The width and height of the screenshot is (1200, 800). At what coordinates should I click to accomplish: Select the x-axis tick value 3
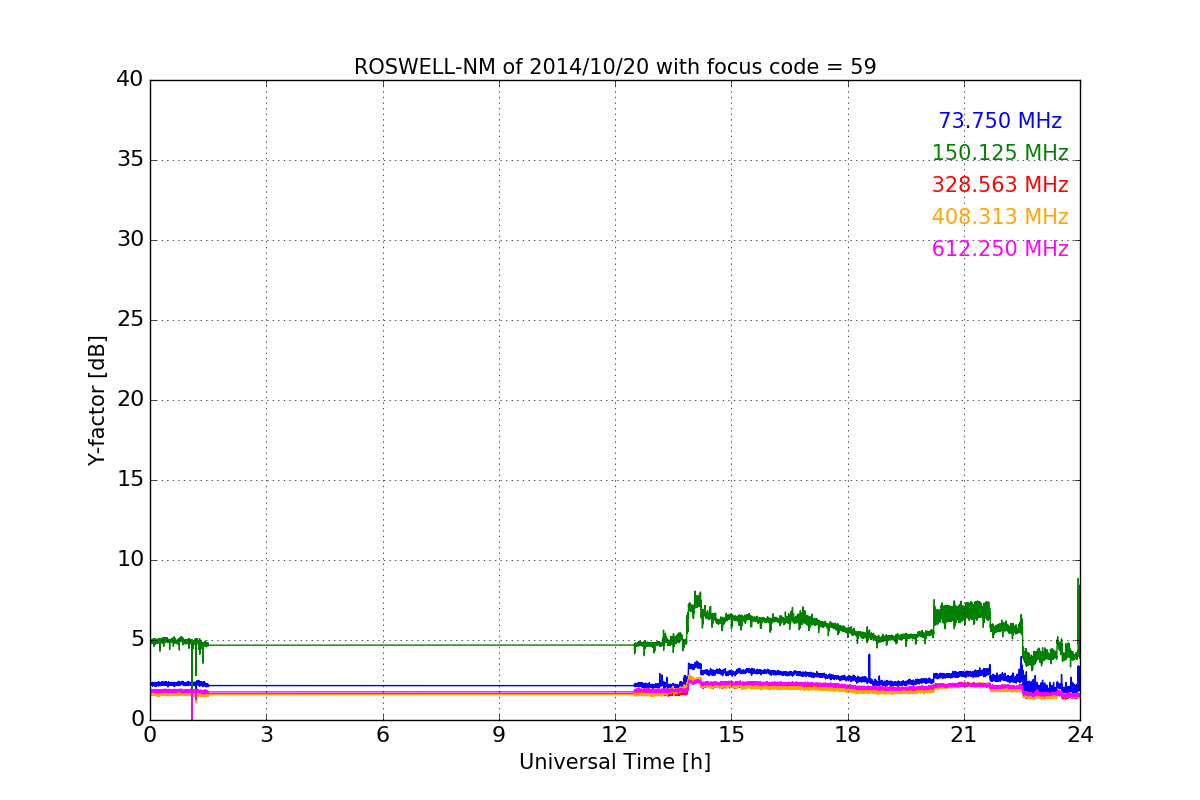coord(266,735)
